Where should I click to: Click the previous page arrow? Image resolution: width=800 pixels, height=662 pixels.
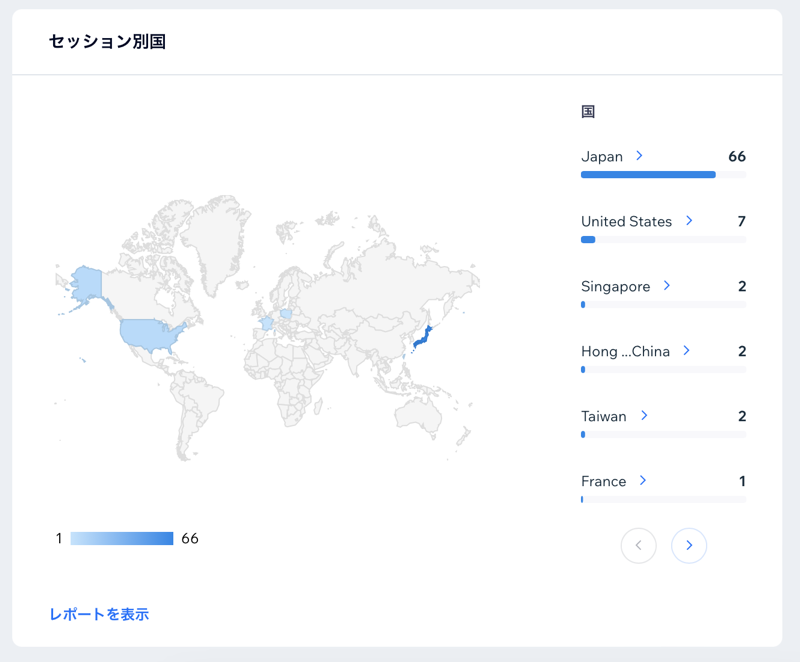click(639, 545)
